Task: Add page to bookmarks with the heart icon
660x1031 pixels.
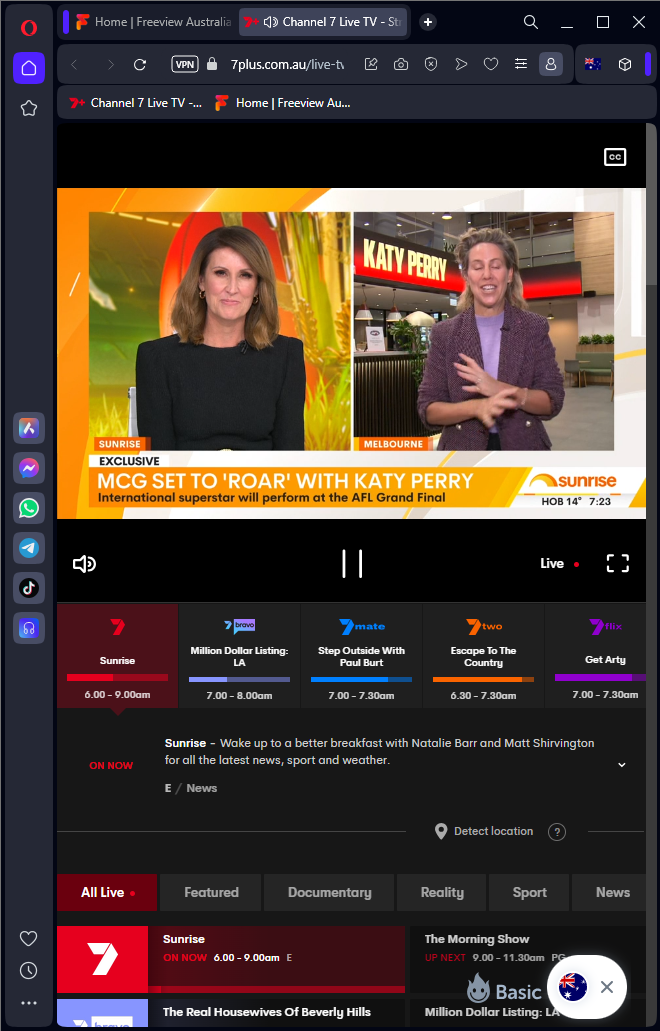Action: [490, 64]
